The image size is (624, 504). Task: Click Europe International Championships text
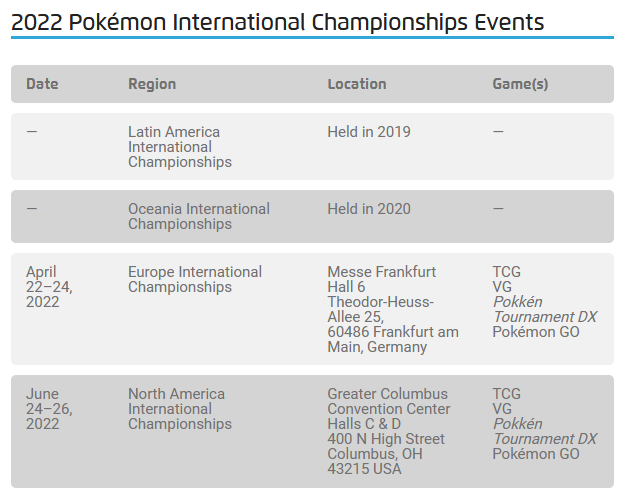click(195, 279)
